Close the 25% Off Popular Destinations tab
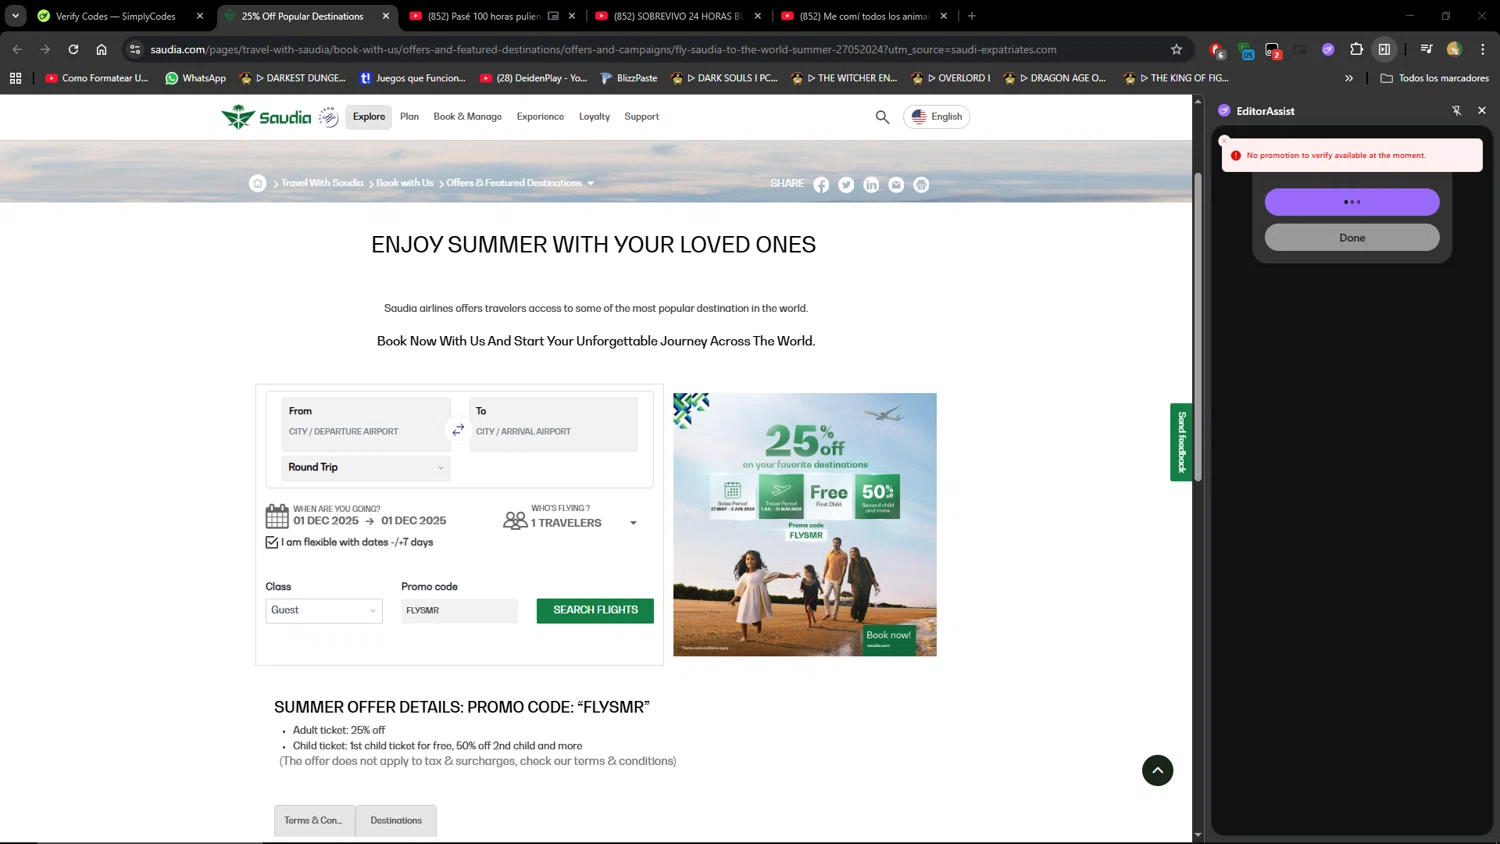 386,16
